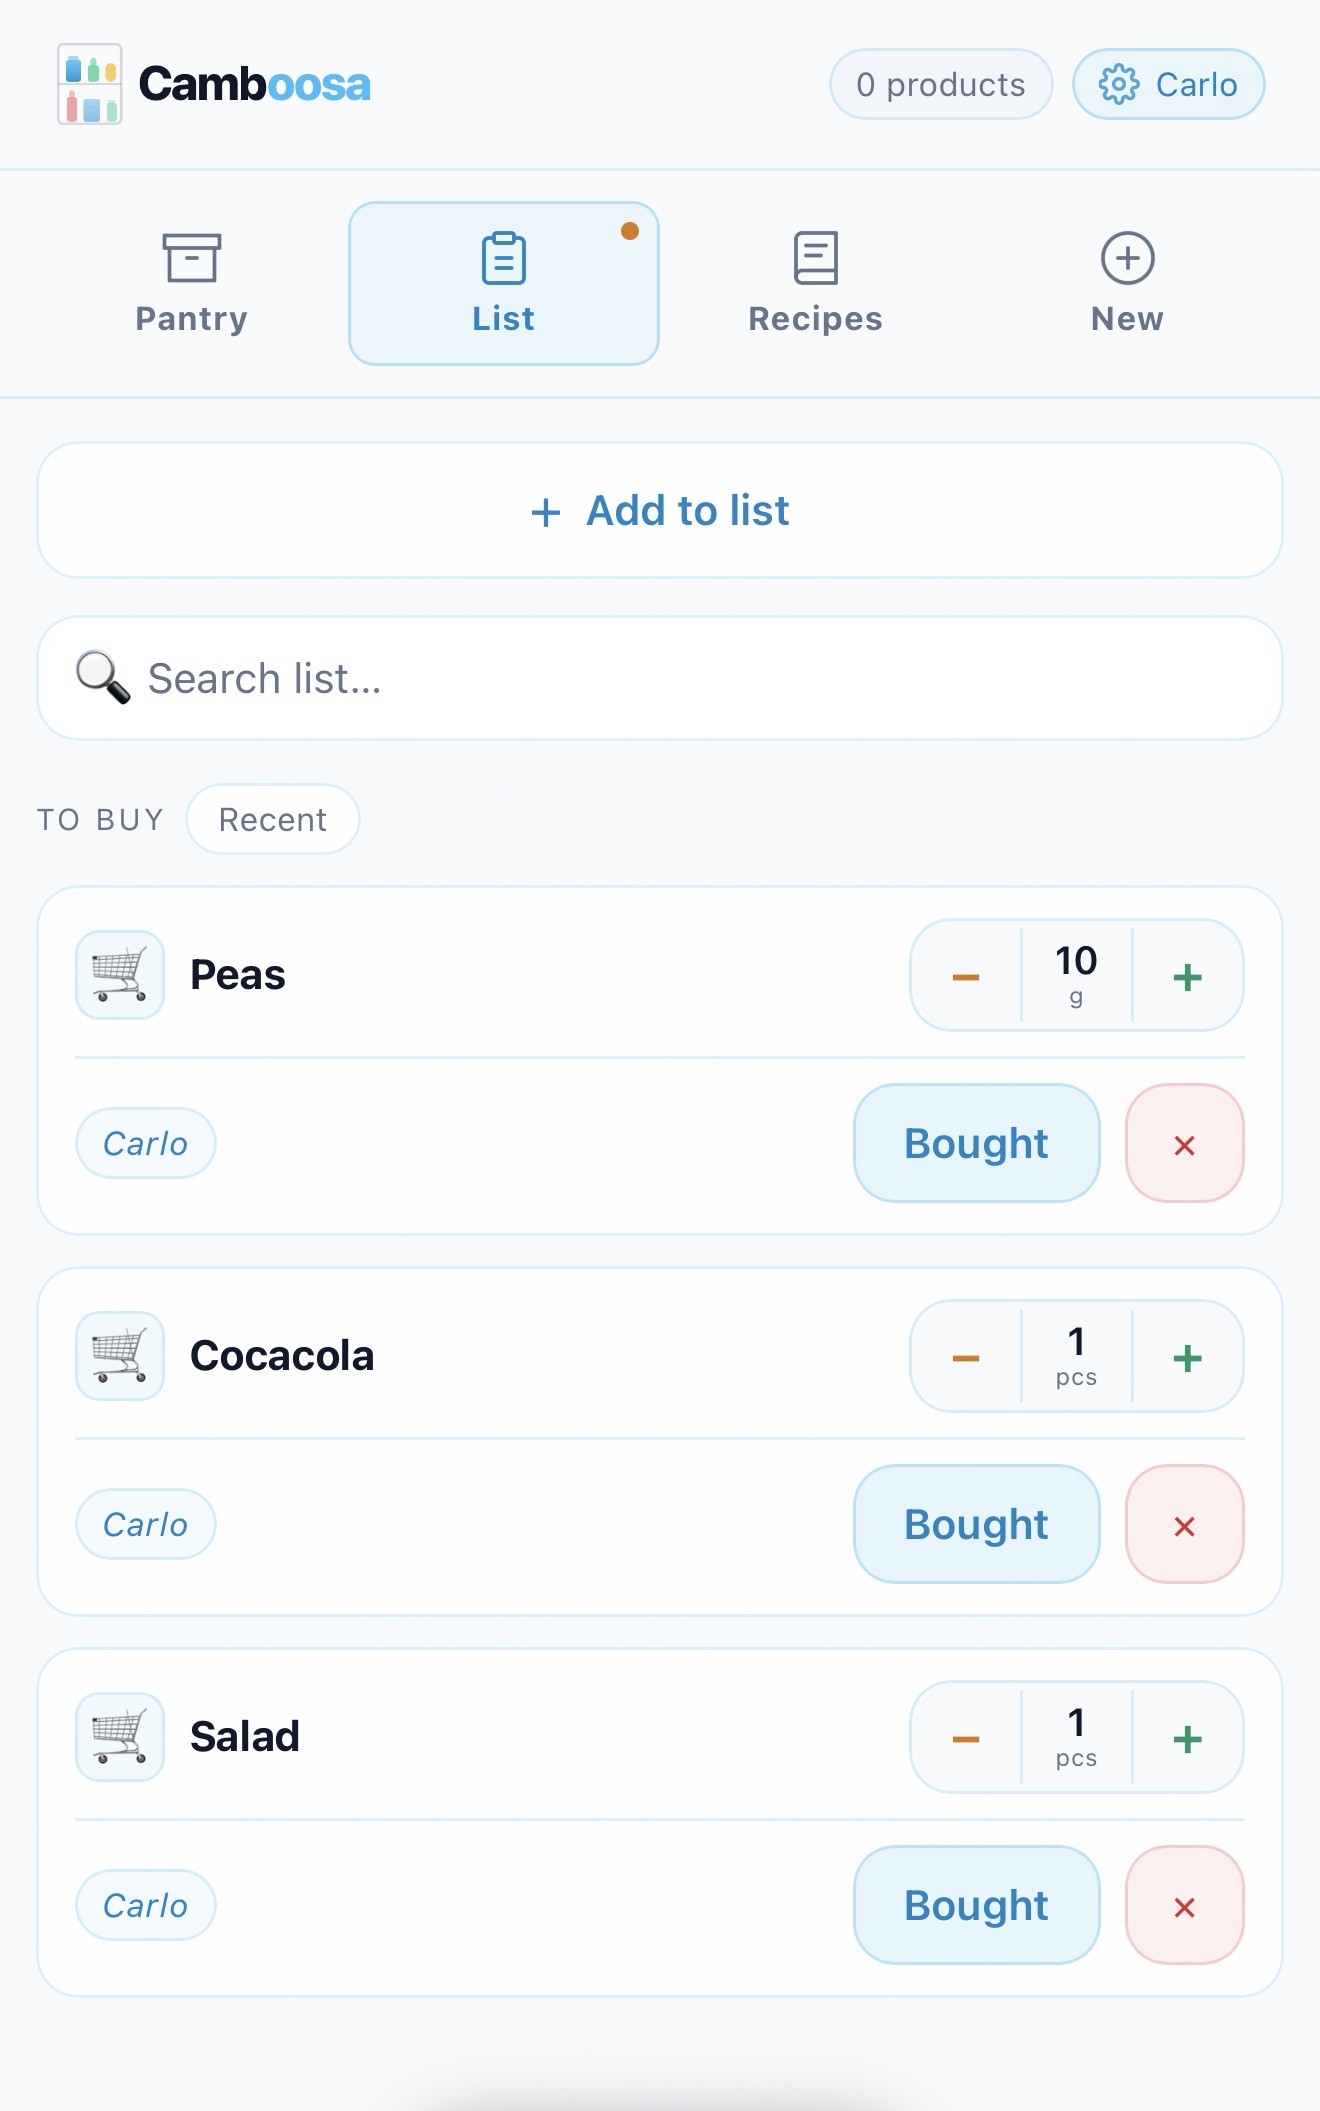The image size is (1320, 2111).
Task: Open settings via Carlo gear button
Action: [x=1168, y=84]
